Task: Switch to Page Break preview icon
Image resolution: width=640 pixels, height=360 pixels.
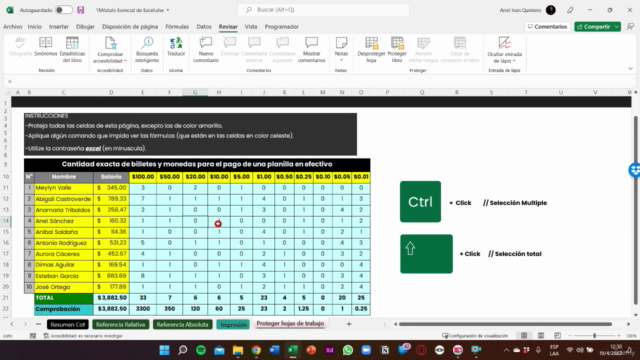Action: [558, 336]
